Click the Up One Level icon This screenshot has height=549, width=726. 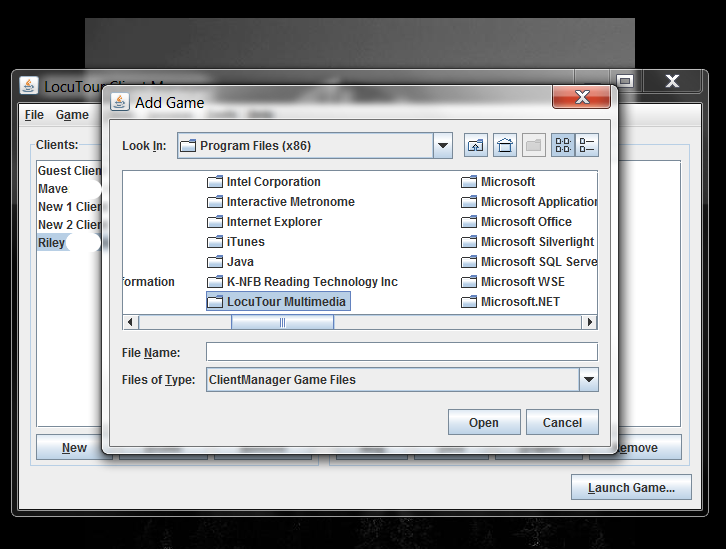(x=476, y=146)
